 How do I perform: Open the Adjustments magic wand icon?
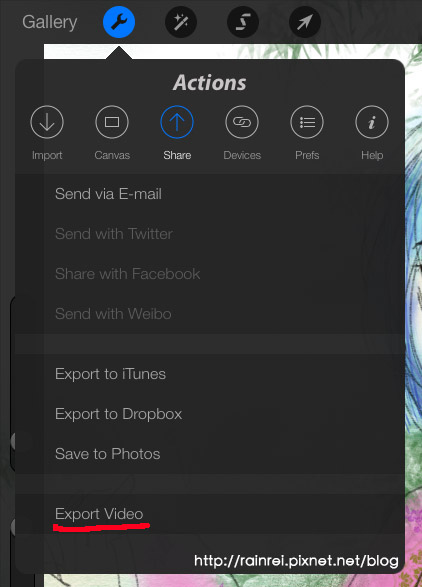pos(181,22)
